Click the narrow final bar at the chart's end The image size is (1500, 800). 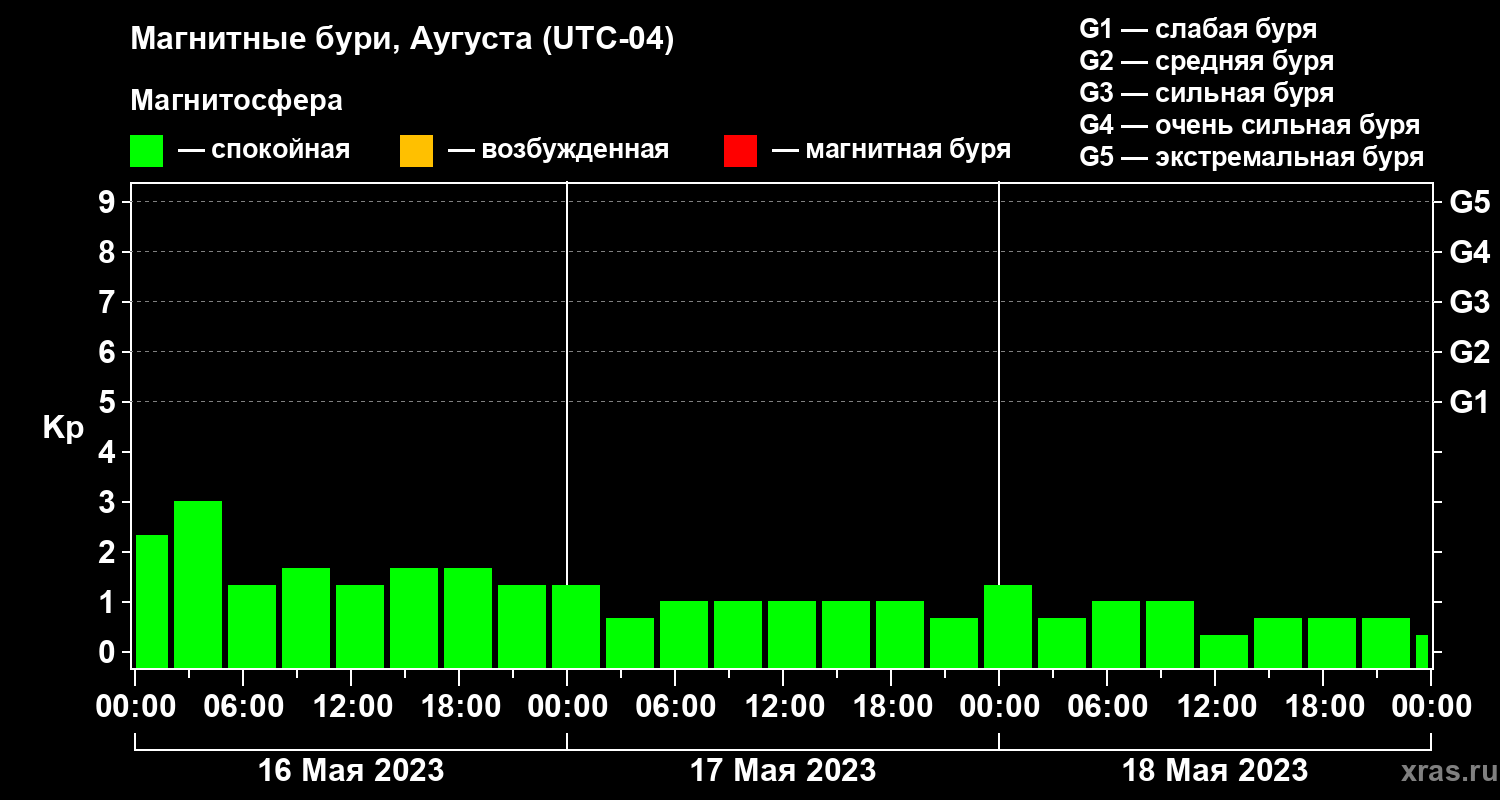click(x=1422, y=651)
